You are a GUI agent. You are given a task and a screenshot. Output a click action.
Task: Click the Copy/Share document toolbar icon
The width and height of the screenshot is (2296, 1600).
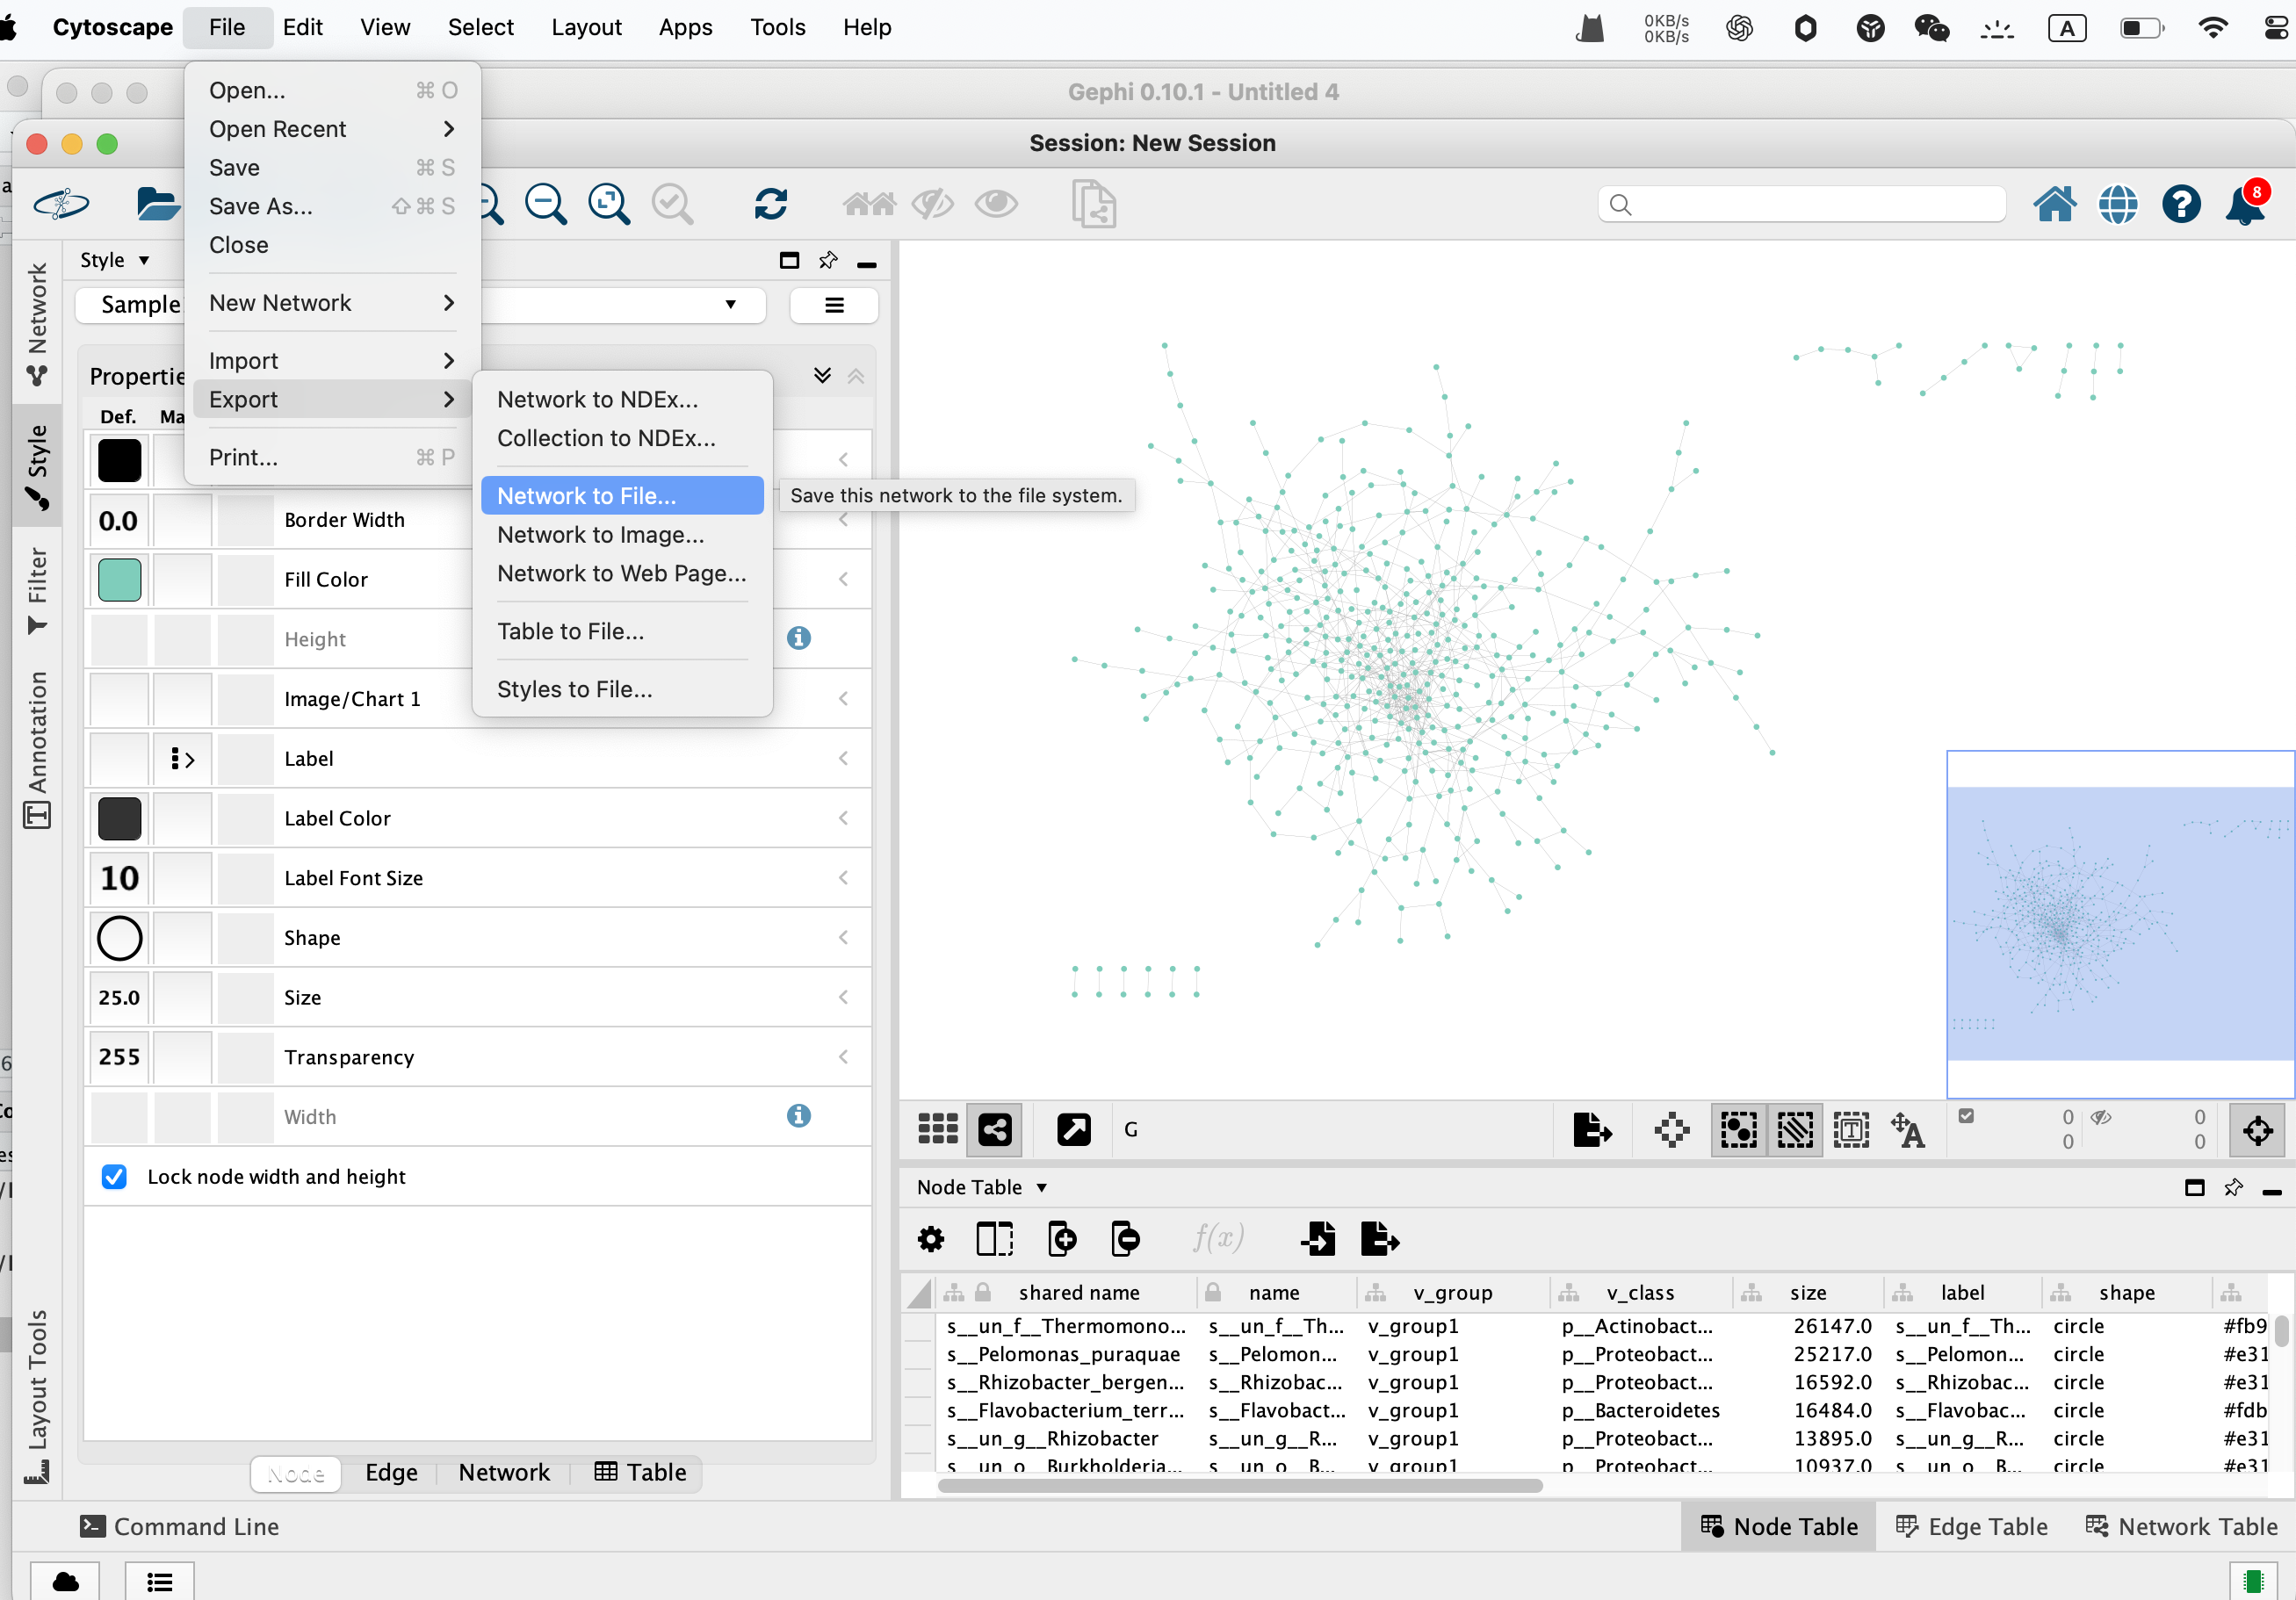(x=1093, y=204)
